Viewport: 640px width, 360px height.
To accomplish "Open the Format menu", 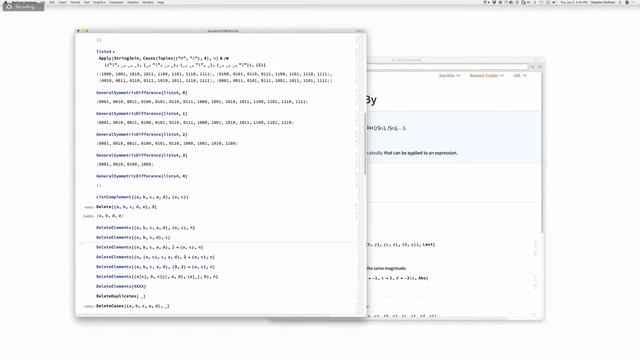I will 75,2.
